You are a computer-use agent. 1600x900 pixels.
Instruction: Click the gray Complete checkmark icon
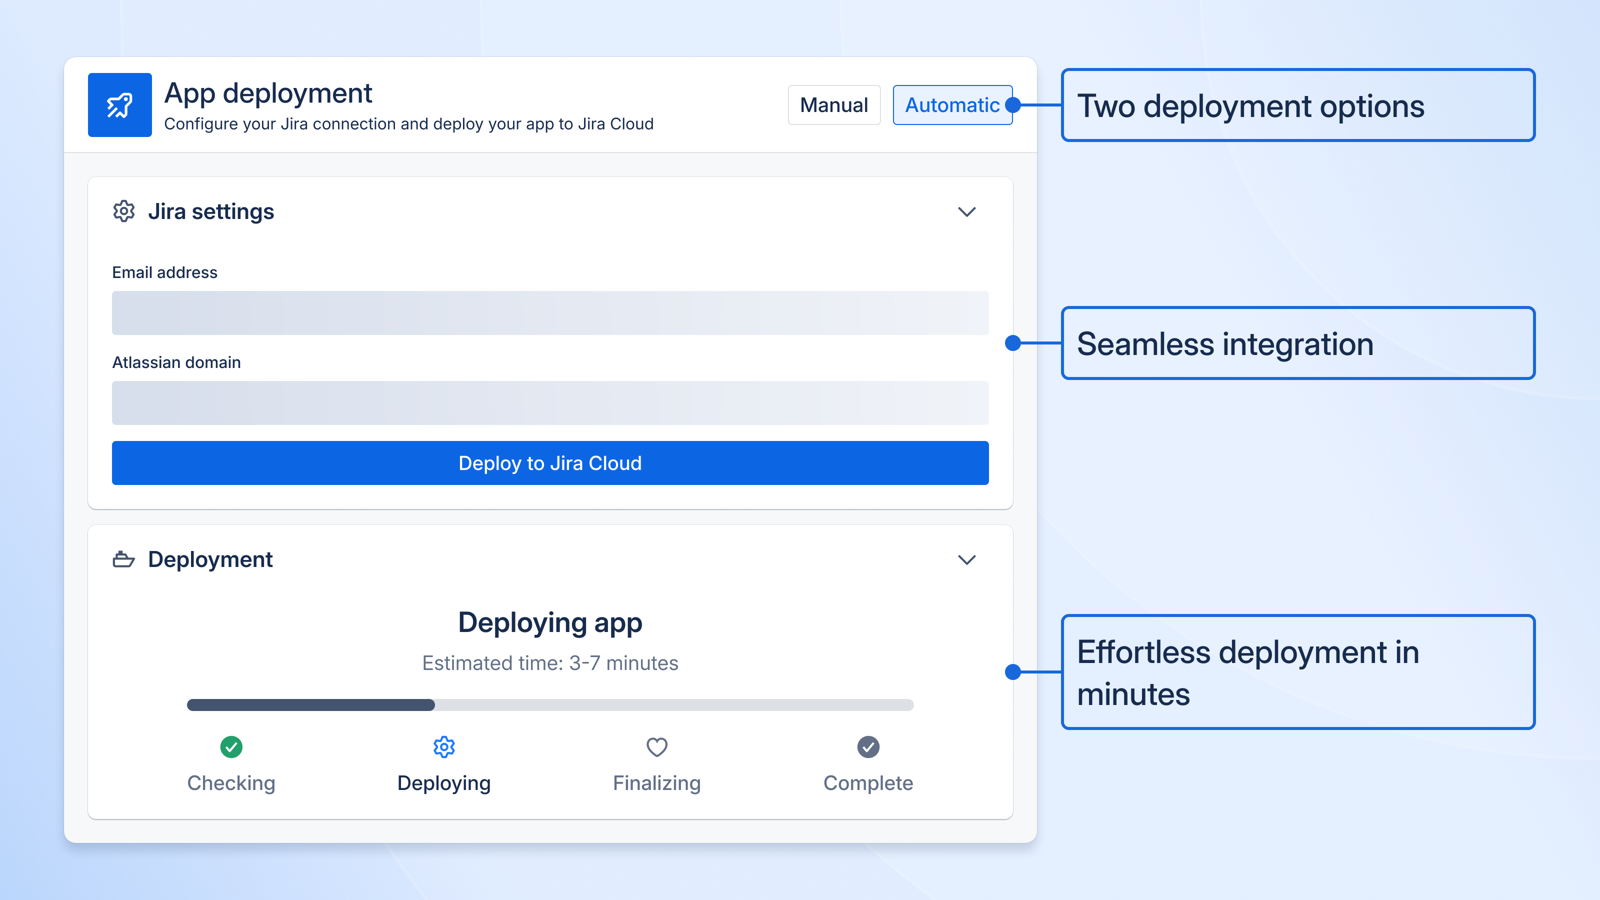tap(868, 747)
